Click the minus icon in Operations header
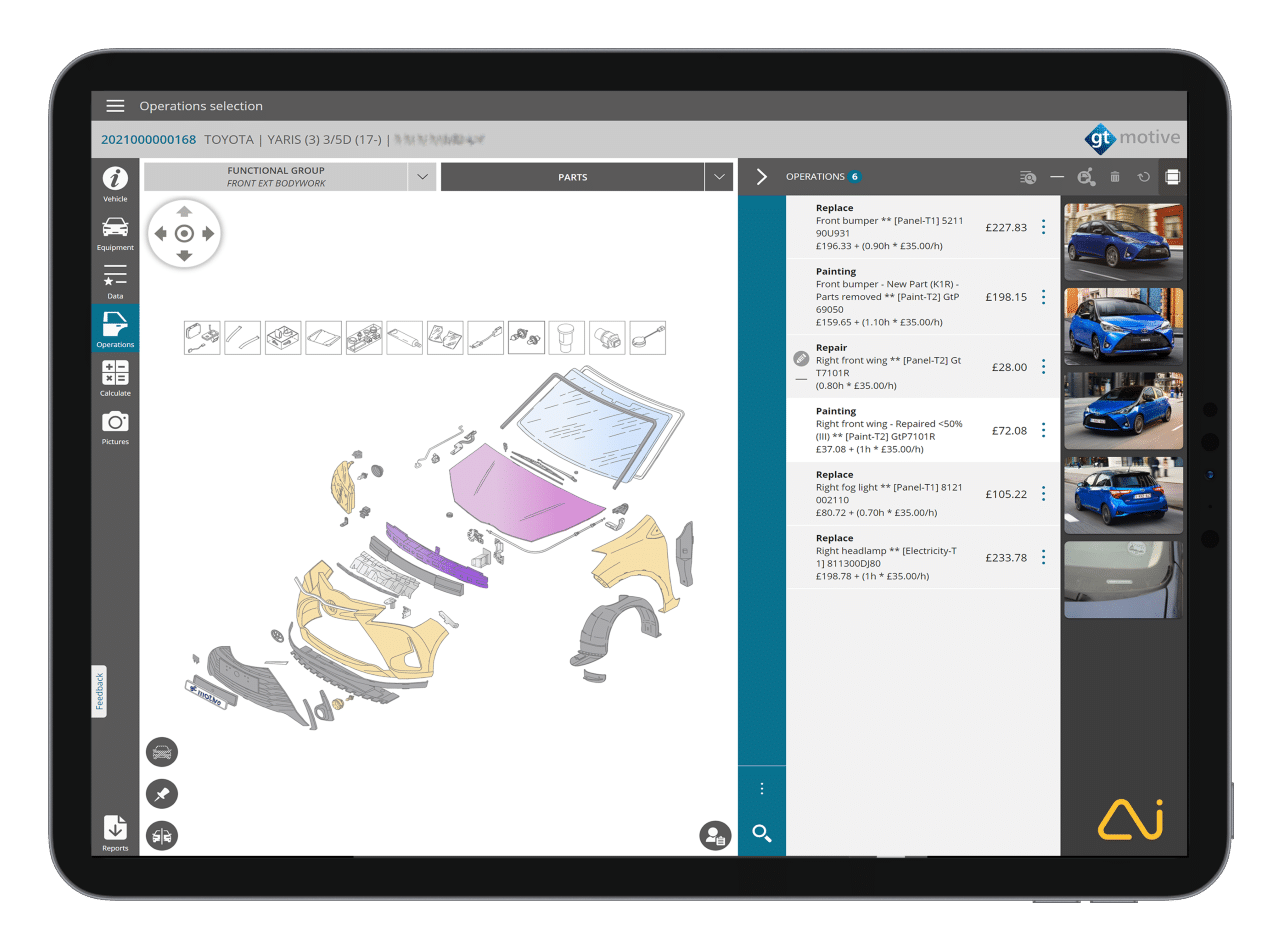 point(1057,177)
